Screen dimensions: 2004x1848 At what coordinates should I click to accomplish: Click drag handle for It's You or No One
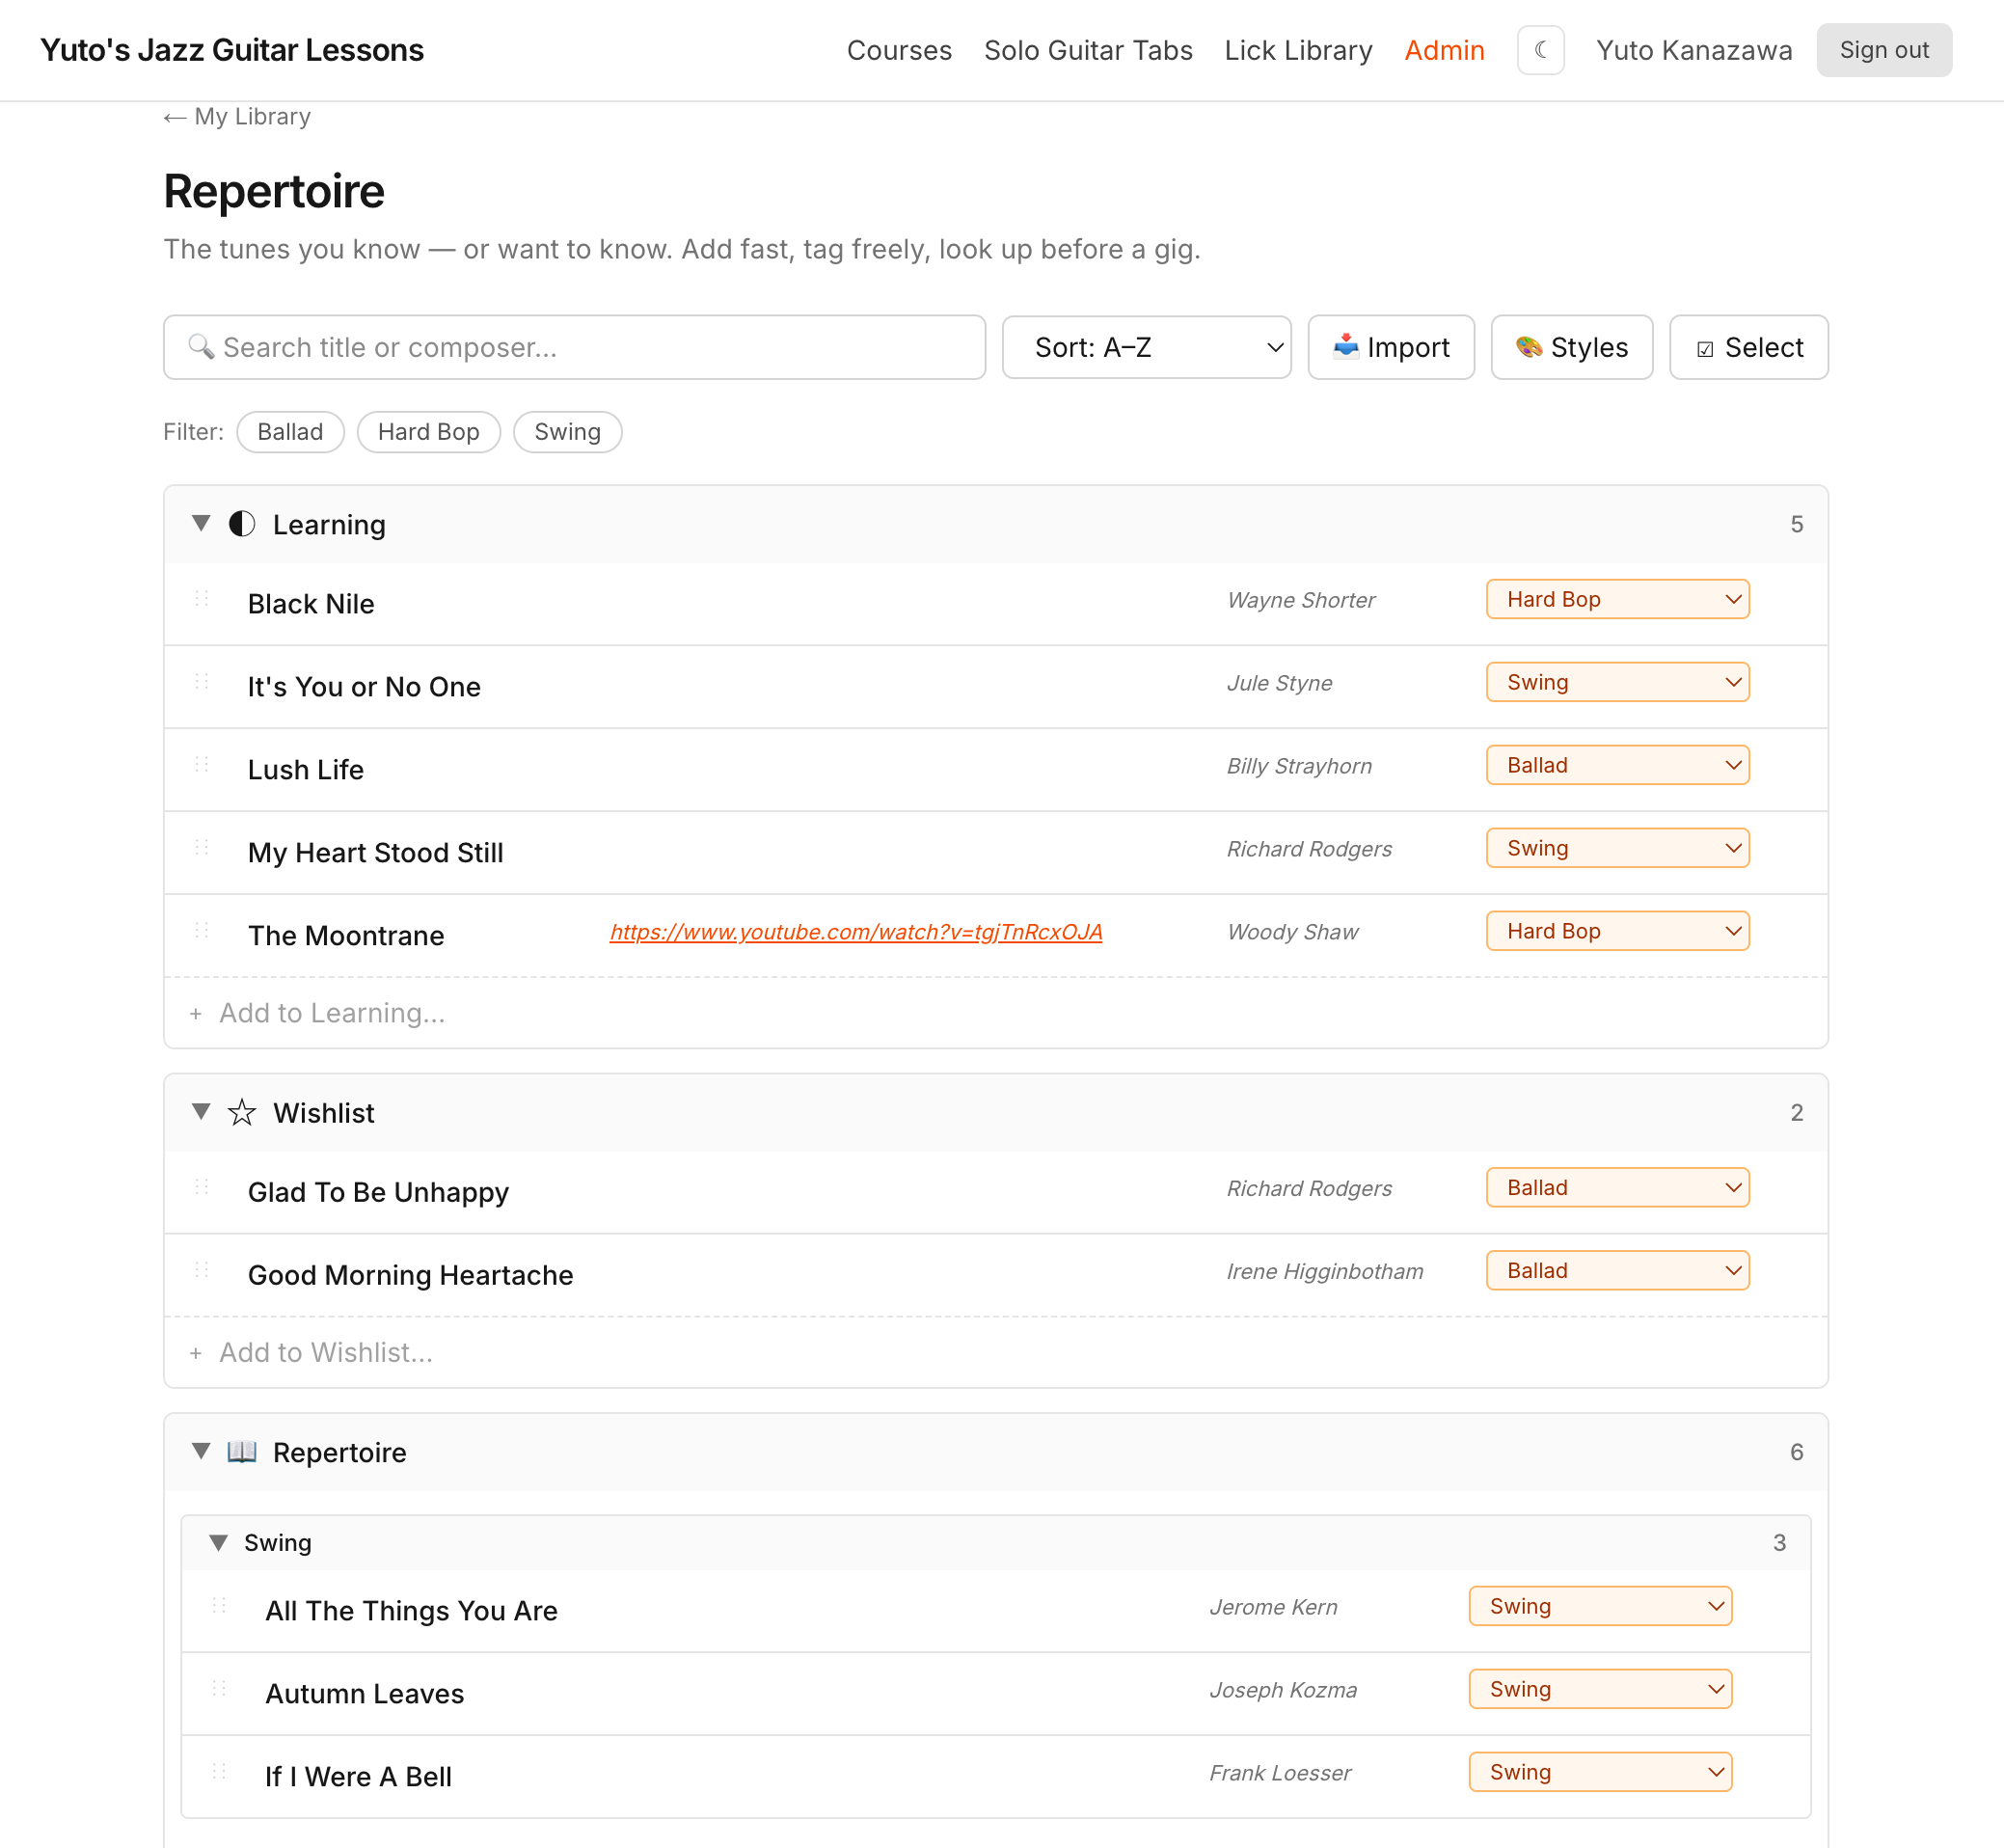pos(202,682)
